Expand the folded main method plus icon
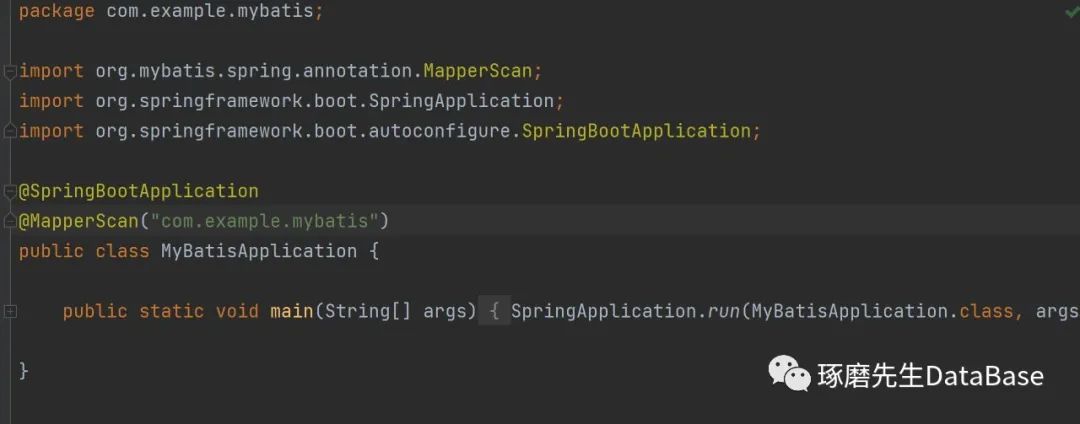Screen dimensions: 1080x424 click(10, 311)
